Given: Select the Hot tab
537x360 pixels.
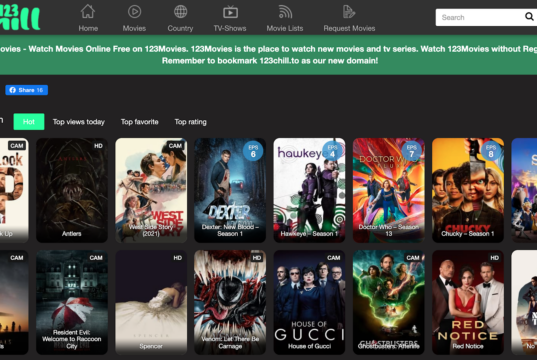Looking at the screenshot, I should tap(29, 122).
